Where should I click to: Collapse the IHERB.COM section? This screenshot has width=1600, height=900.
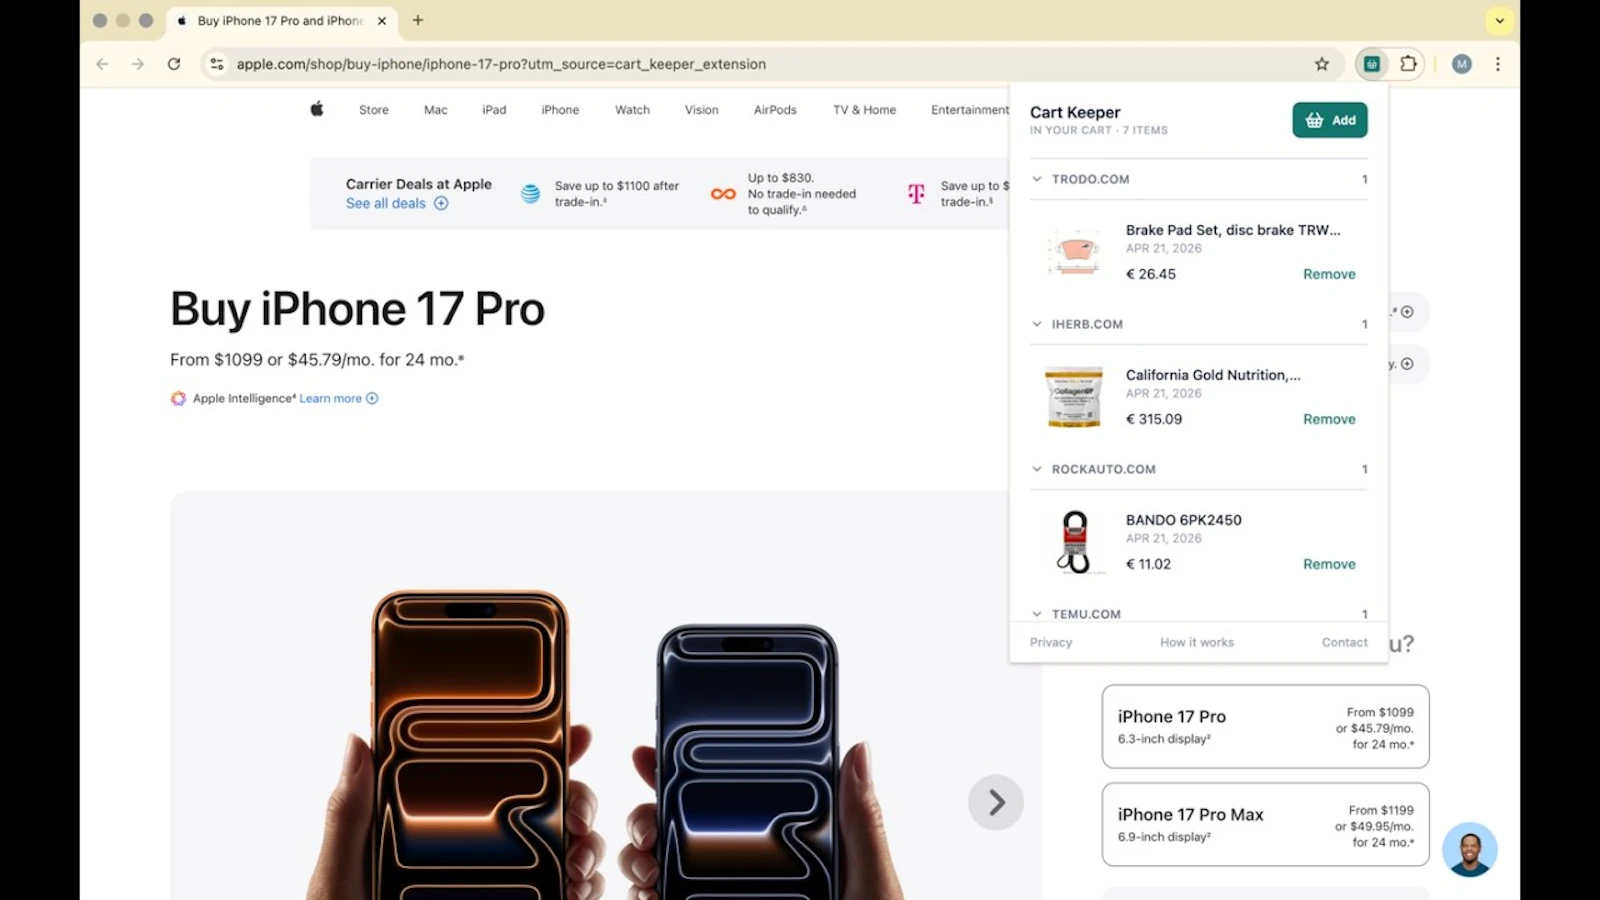(x=1036, y=323)
